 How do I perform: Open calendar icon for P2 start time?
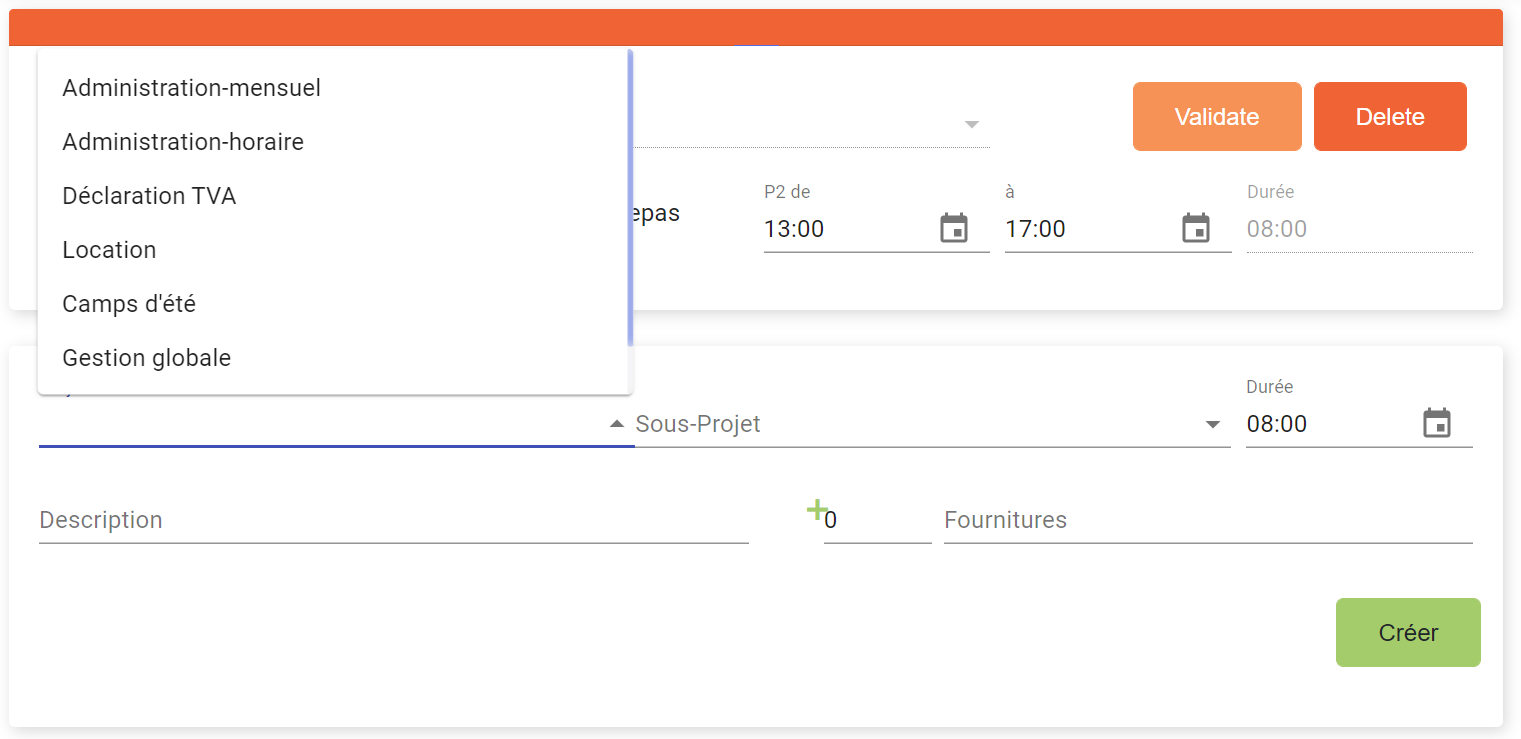pos(954,228)
